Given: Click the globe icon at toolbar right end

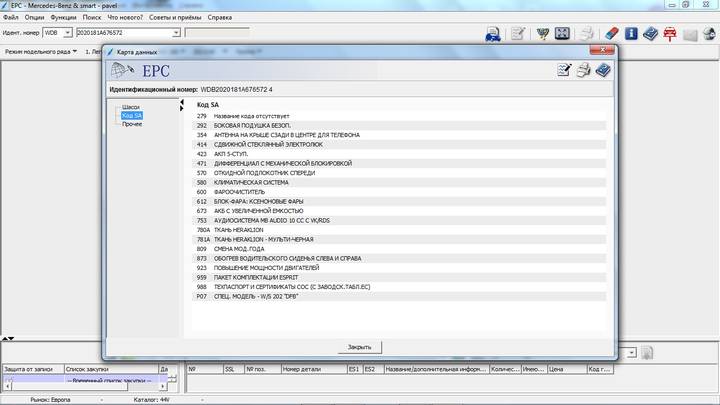Looking at the screenshot, I should coord(709,34).
